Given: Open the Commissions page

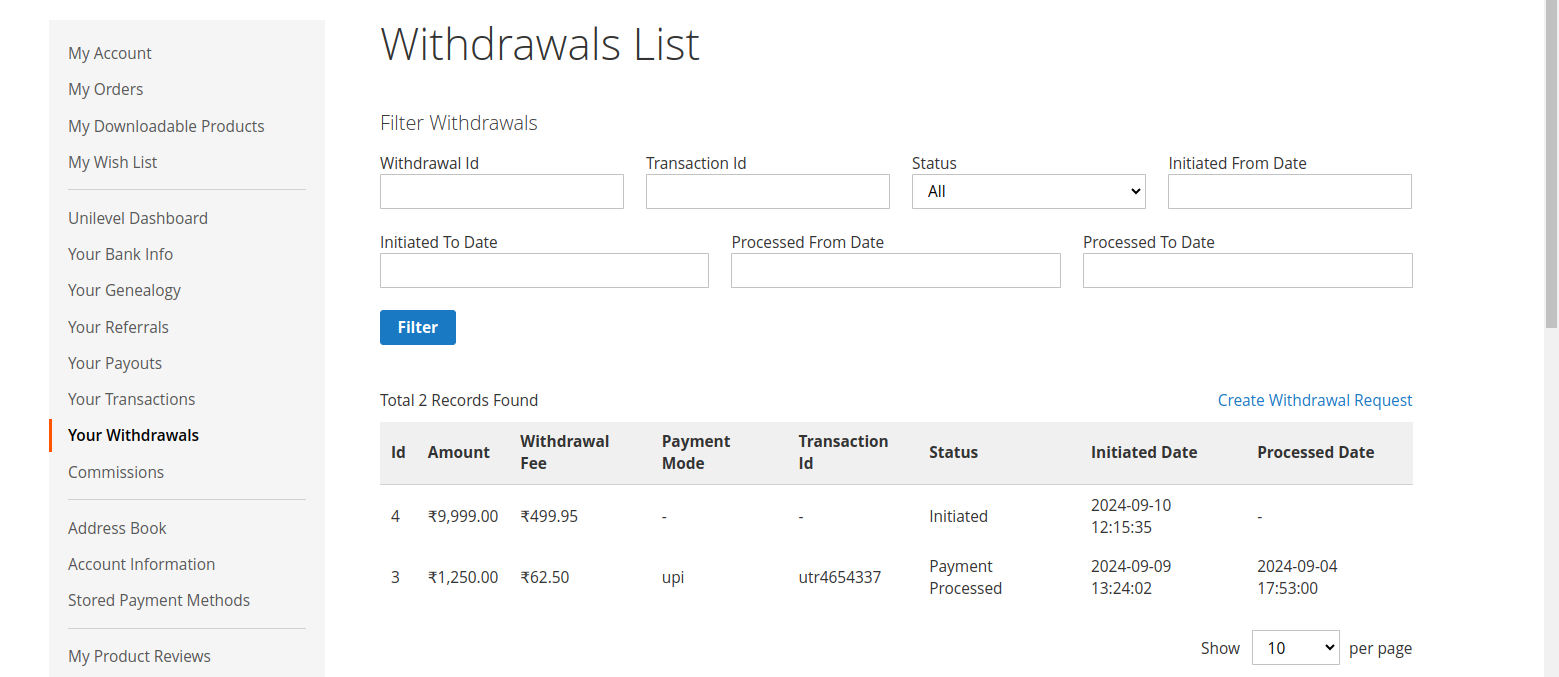Looking at the screenshot, I should pos(115,472).
